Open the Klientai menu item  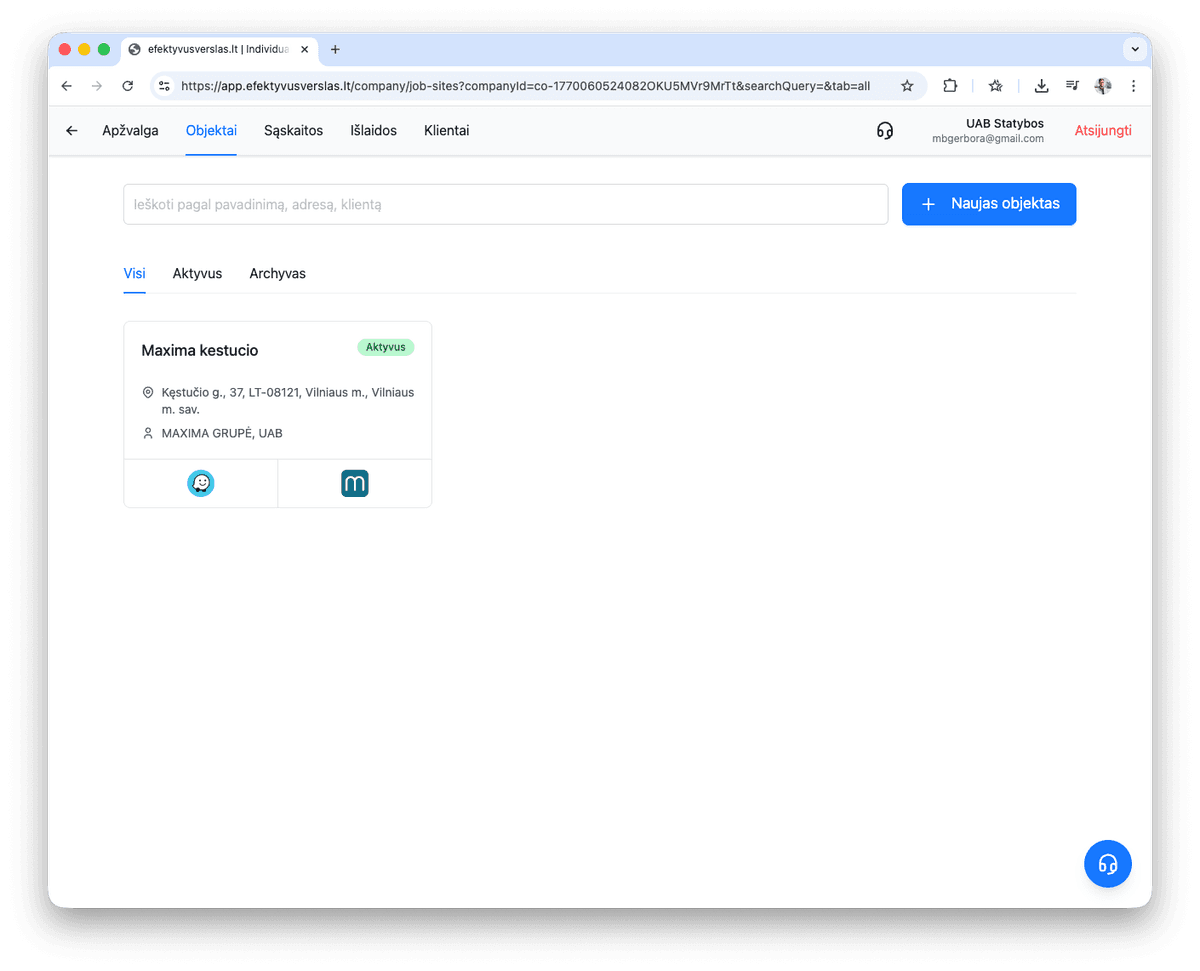pos(447,131)
